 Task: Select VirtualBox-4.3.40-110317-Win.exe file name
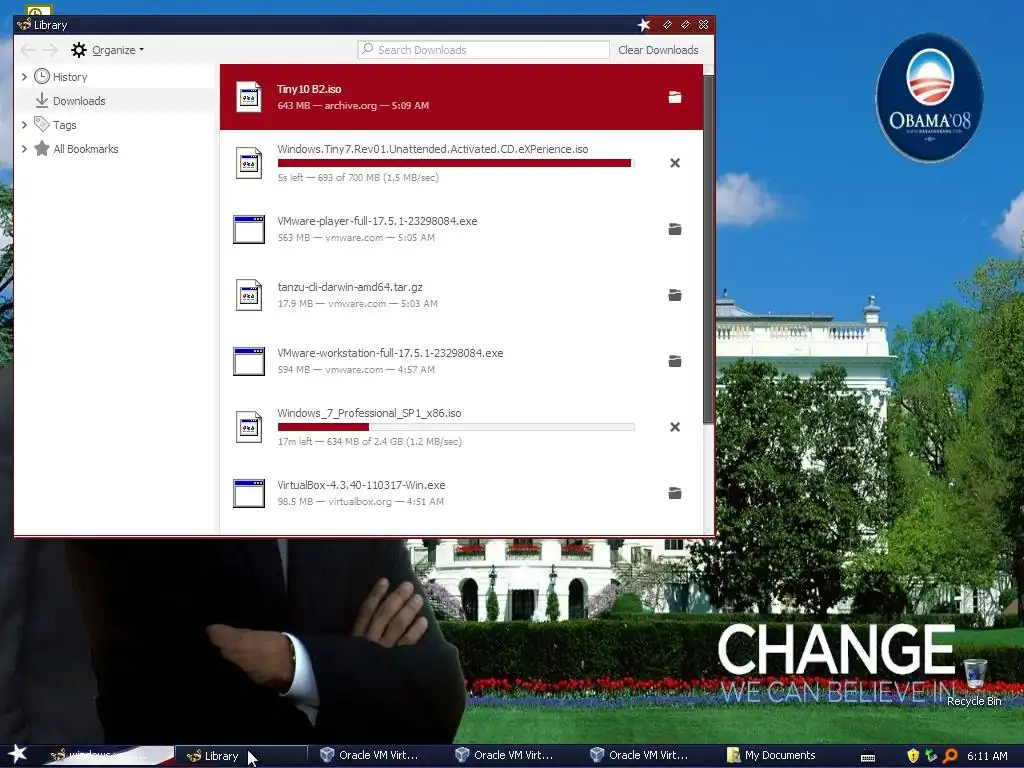(x=361, y=485)
